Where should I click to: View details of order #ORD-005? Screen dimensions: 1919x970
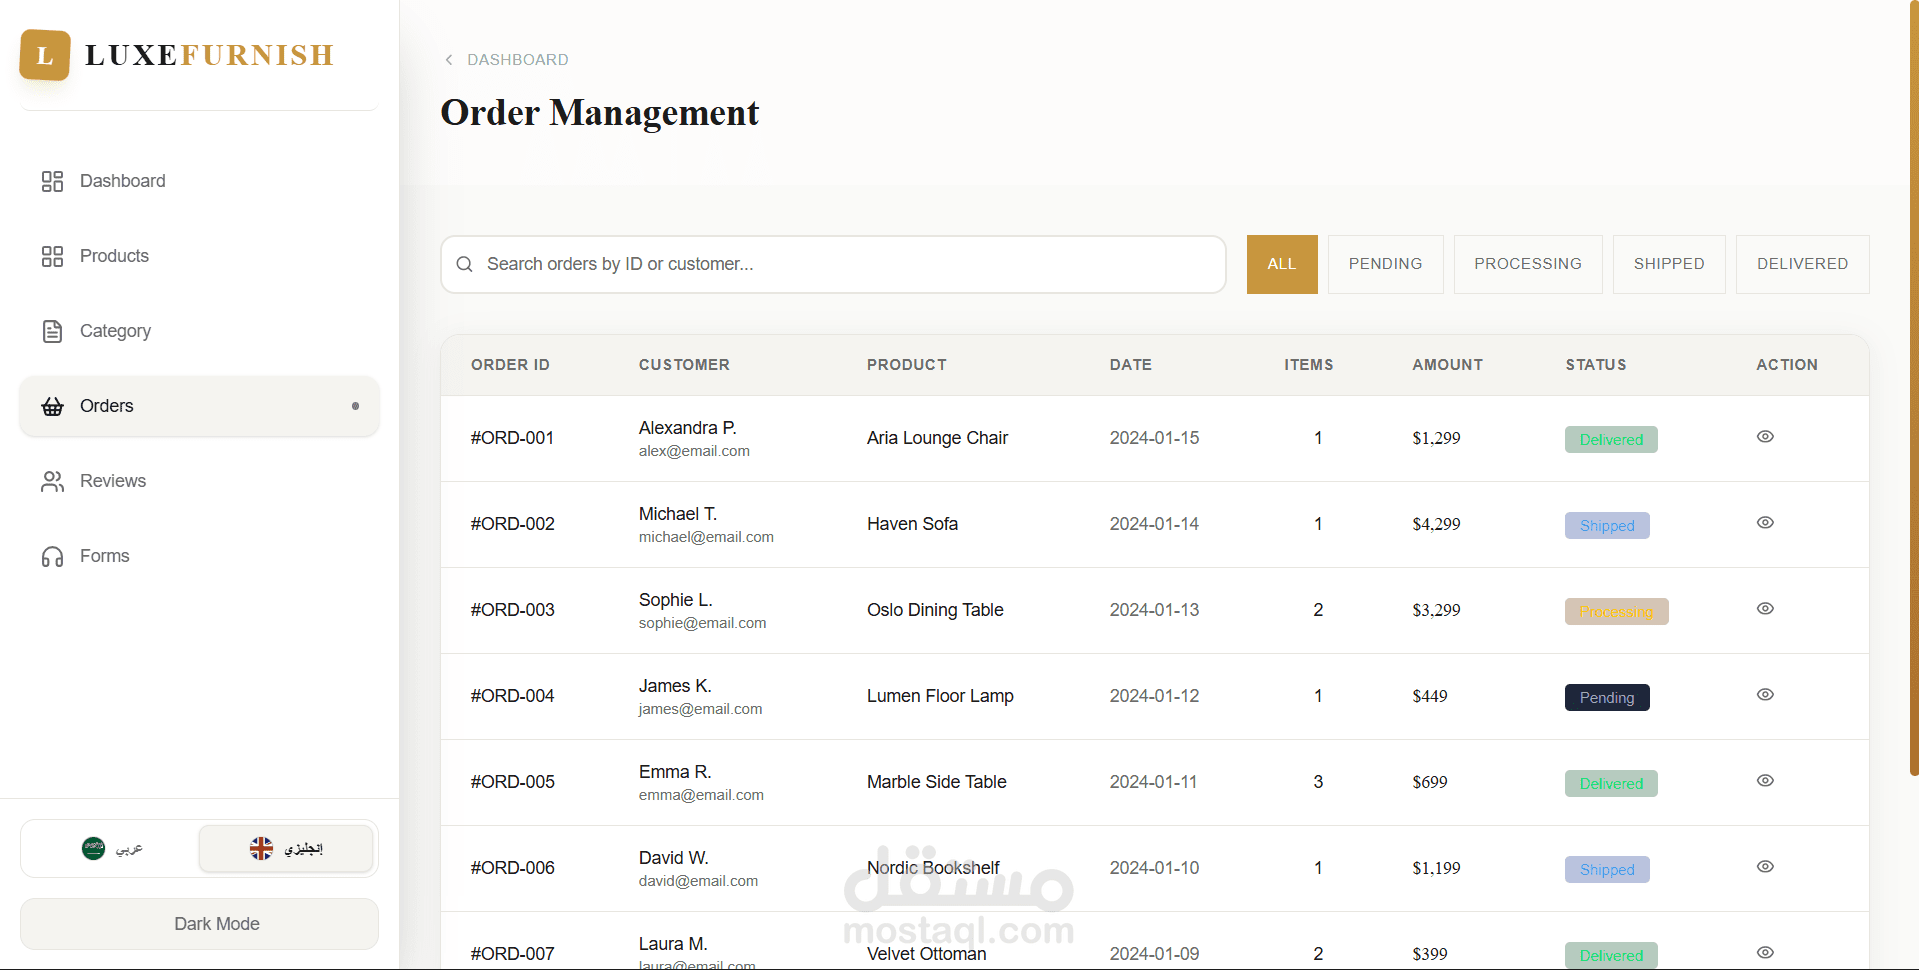(x=1765, y=781)
